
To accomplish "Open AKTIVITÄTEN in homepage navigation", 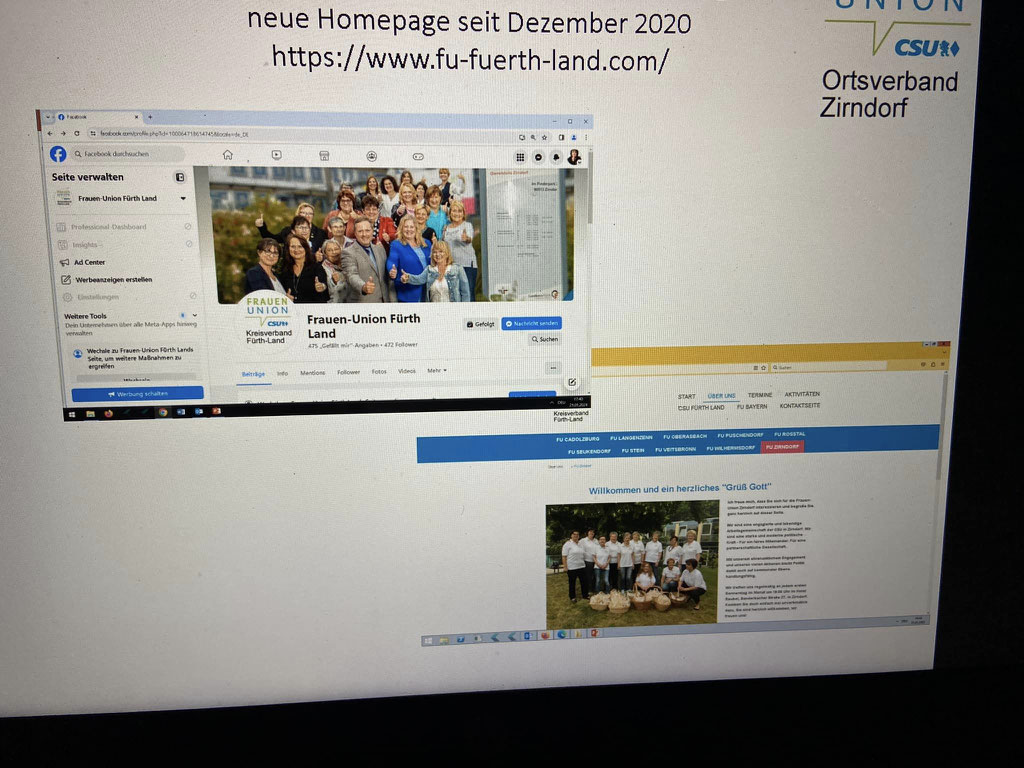I will point(802,394).
